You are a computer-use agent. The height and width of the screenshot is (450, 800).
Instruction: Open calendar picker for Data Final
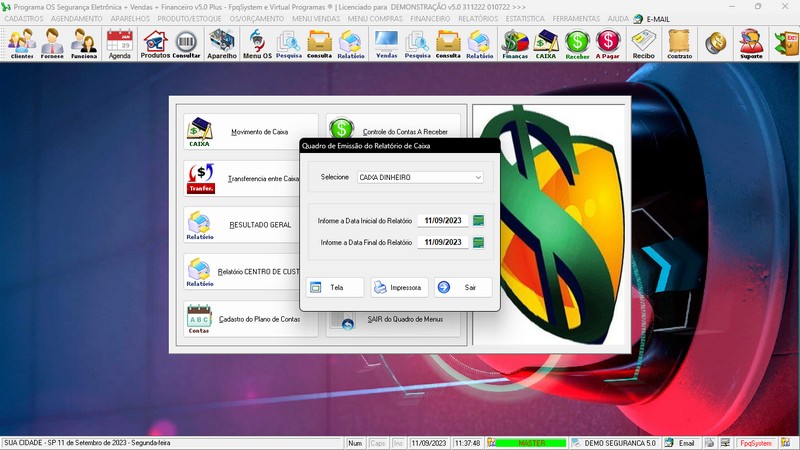point(478,242)
